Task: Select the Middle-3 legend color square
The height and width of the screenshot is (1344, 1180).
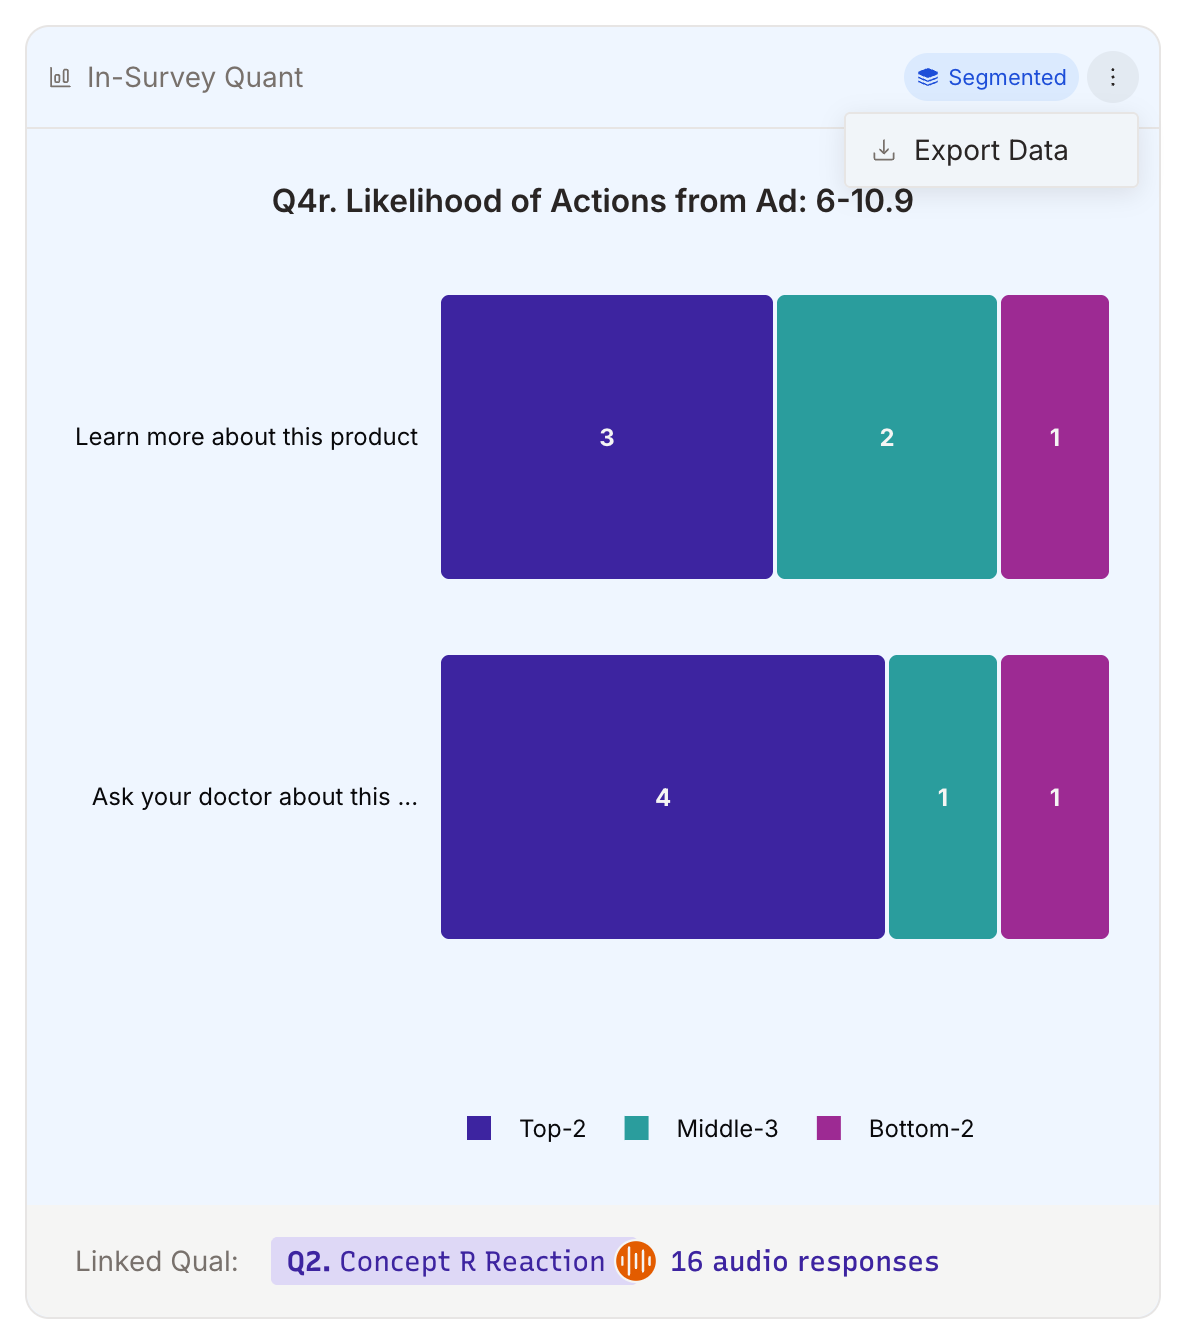Action: tap(637, 1128)
